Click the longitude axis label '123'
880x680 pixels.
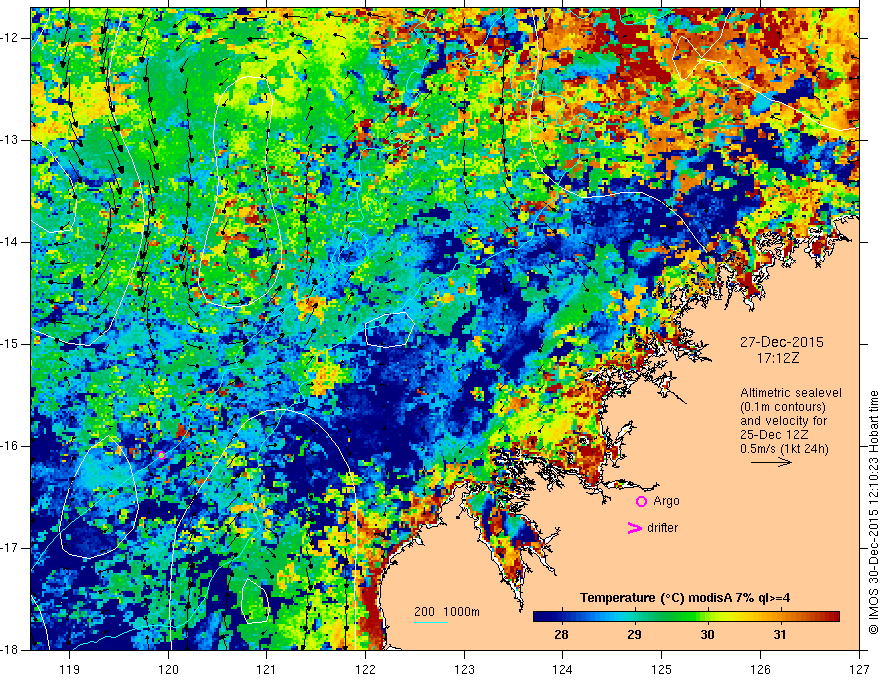coord(464,669)
